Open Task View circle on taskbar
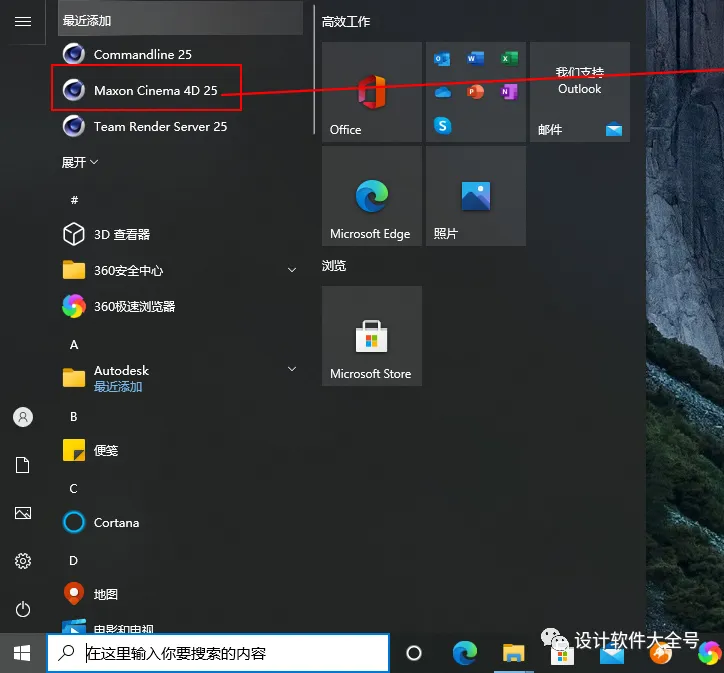Screen dimensions: 724x673 point(414,653)
